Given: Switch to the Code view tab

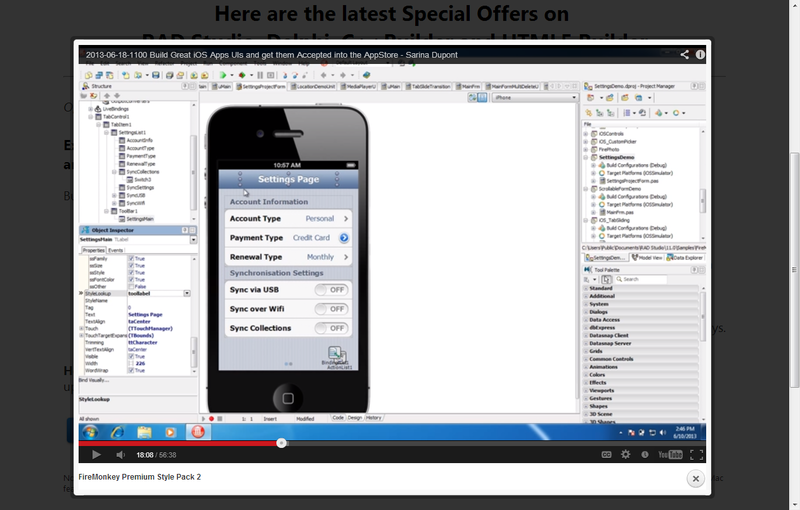Looking at the screenshot, I should pyautogui.click(x=338, y=418).
